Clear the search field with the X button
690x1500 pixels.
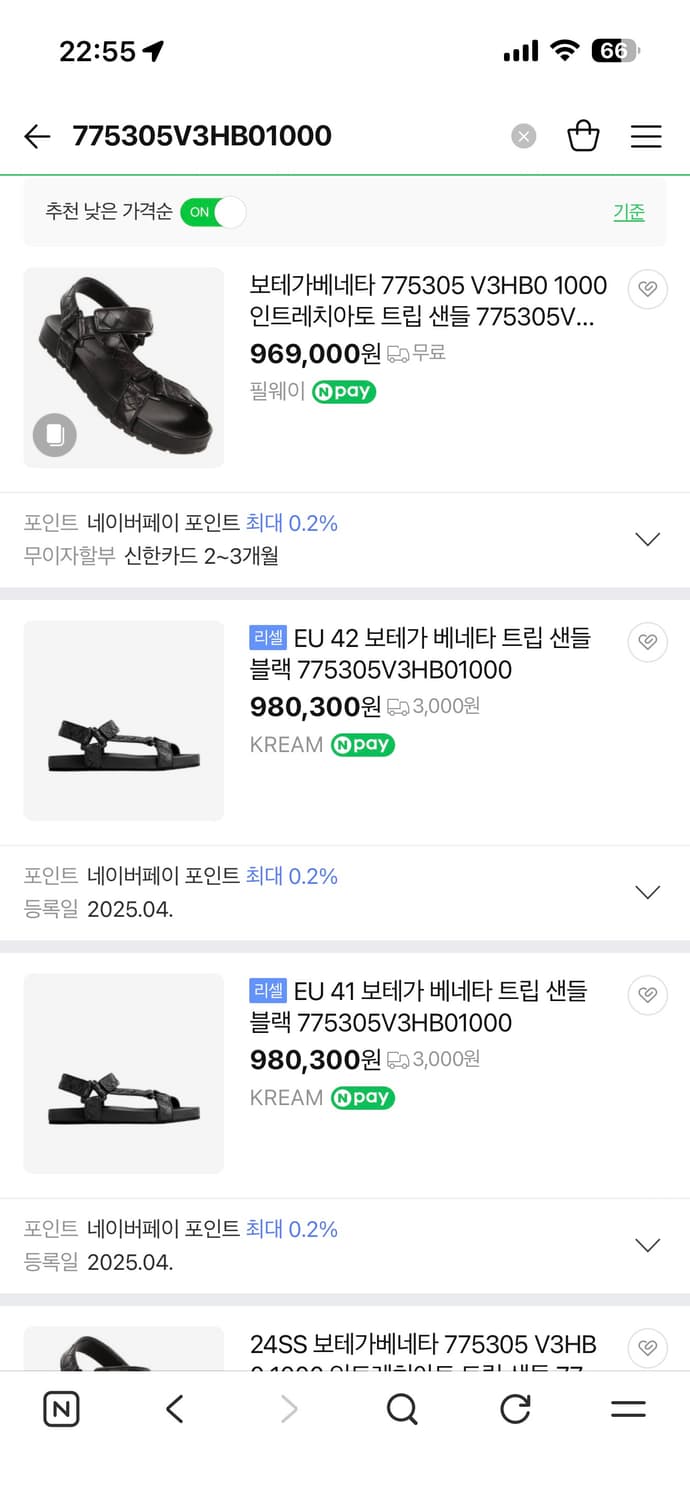click(523, 136)
